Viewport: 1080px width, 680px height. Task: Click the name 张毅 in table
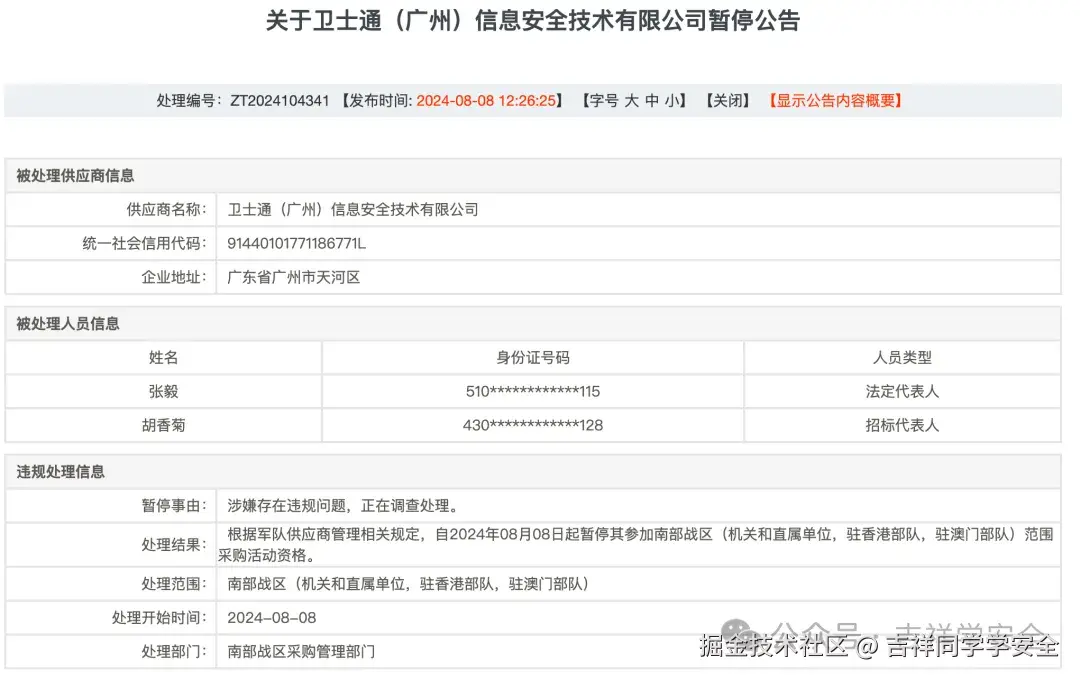[162, 391]
